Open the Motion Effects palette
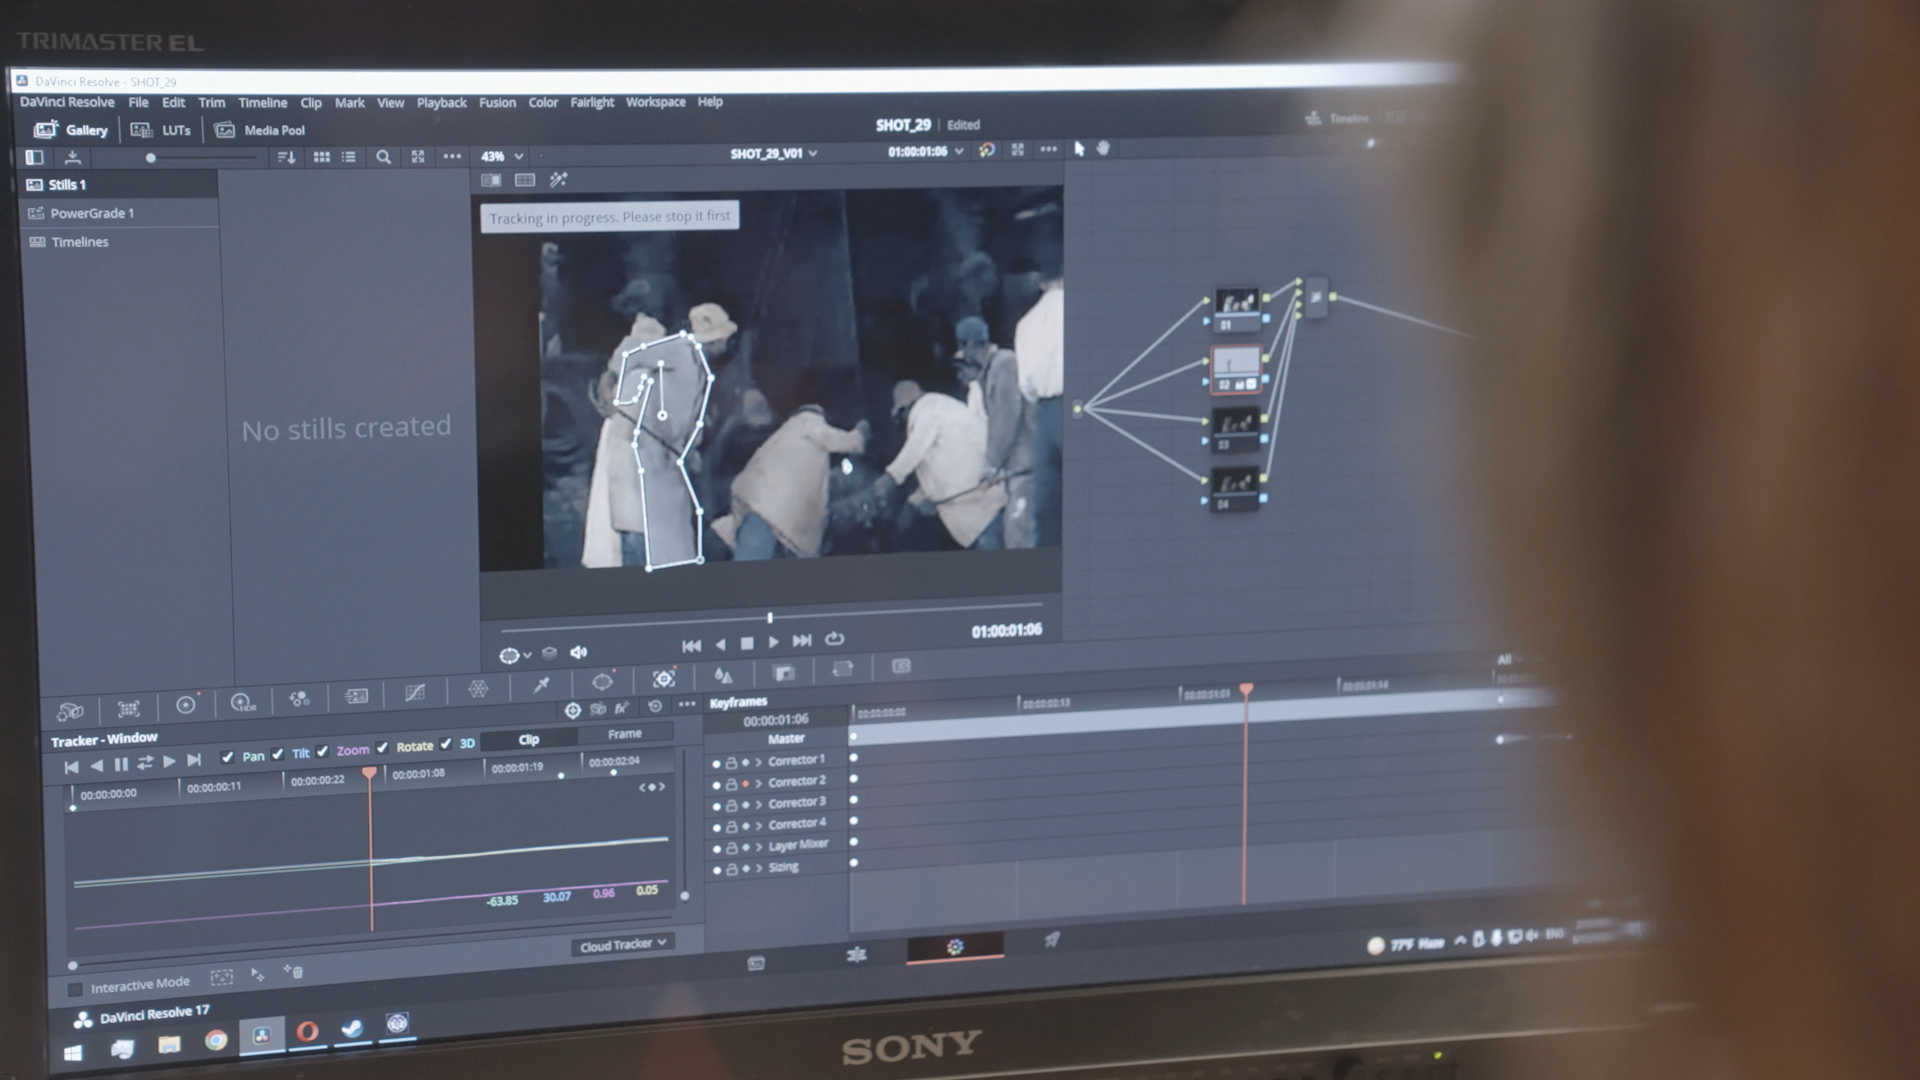 (x=356, y=696)
